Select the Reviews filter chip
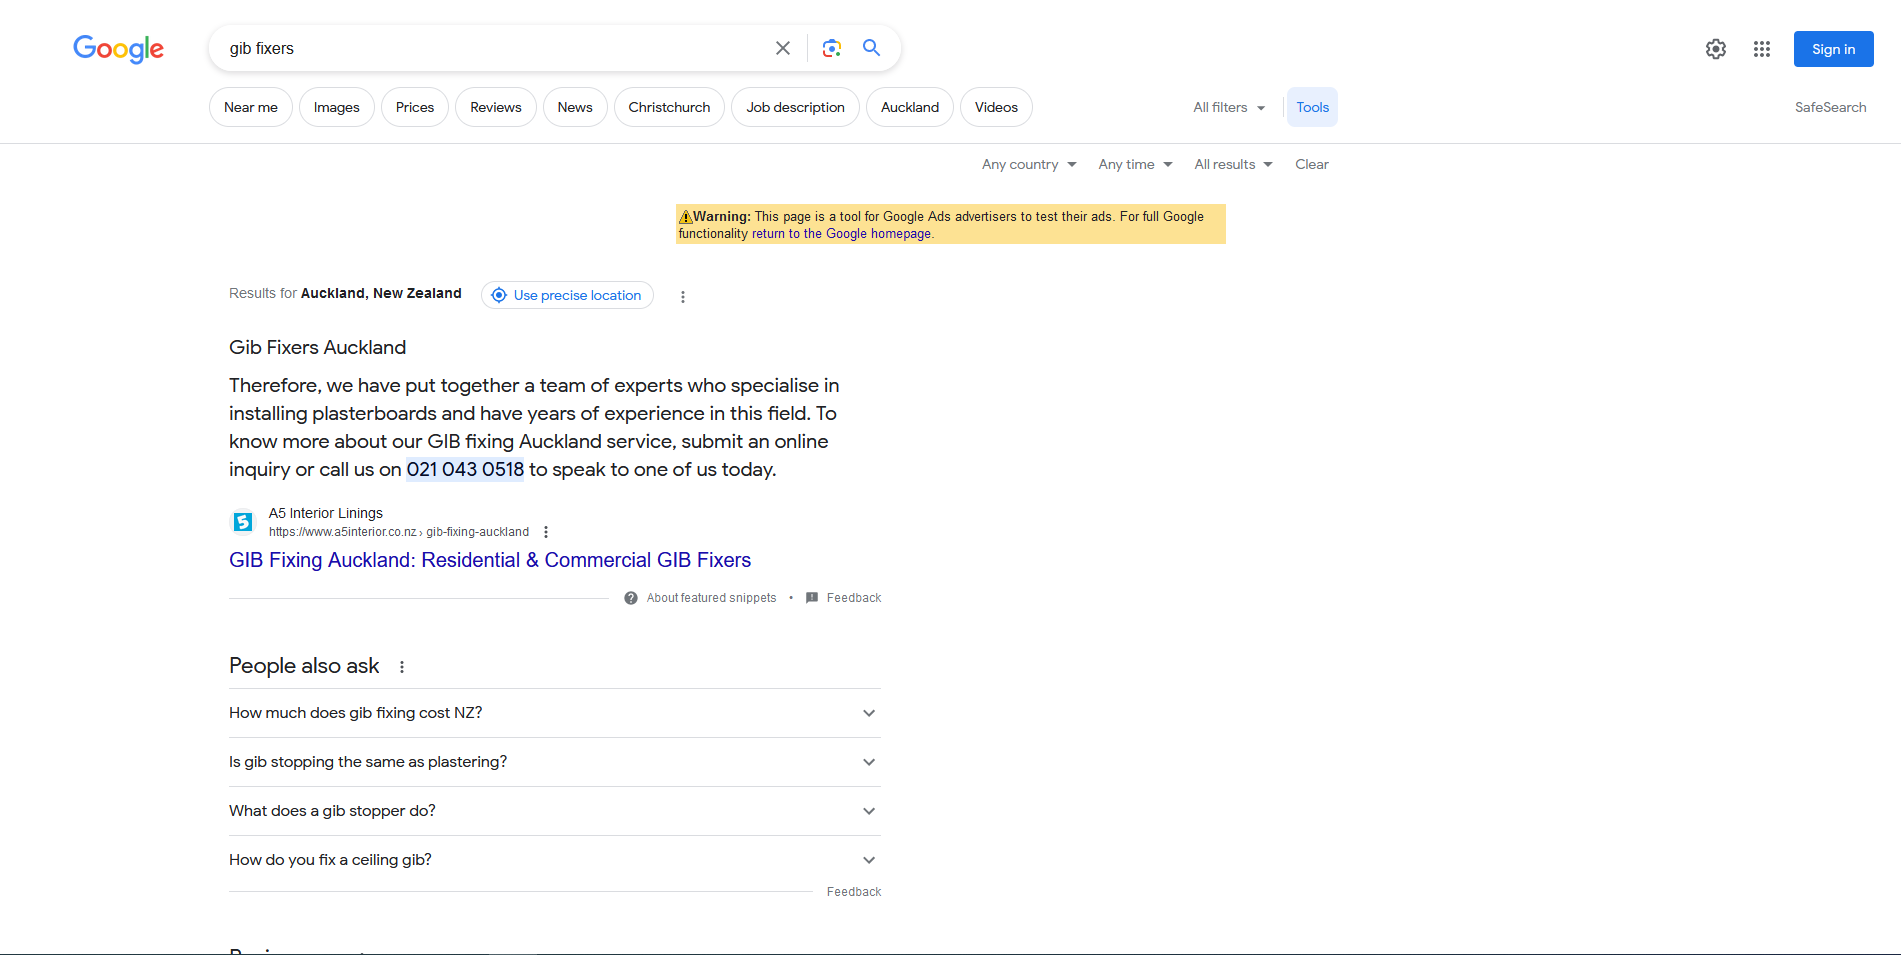 [496, 107]
